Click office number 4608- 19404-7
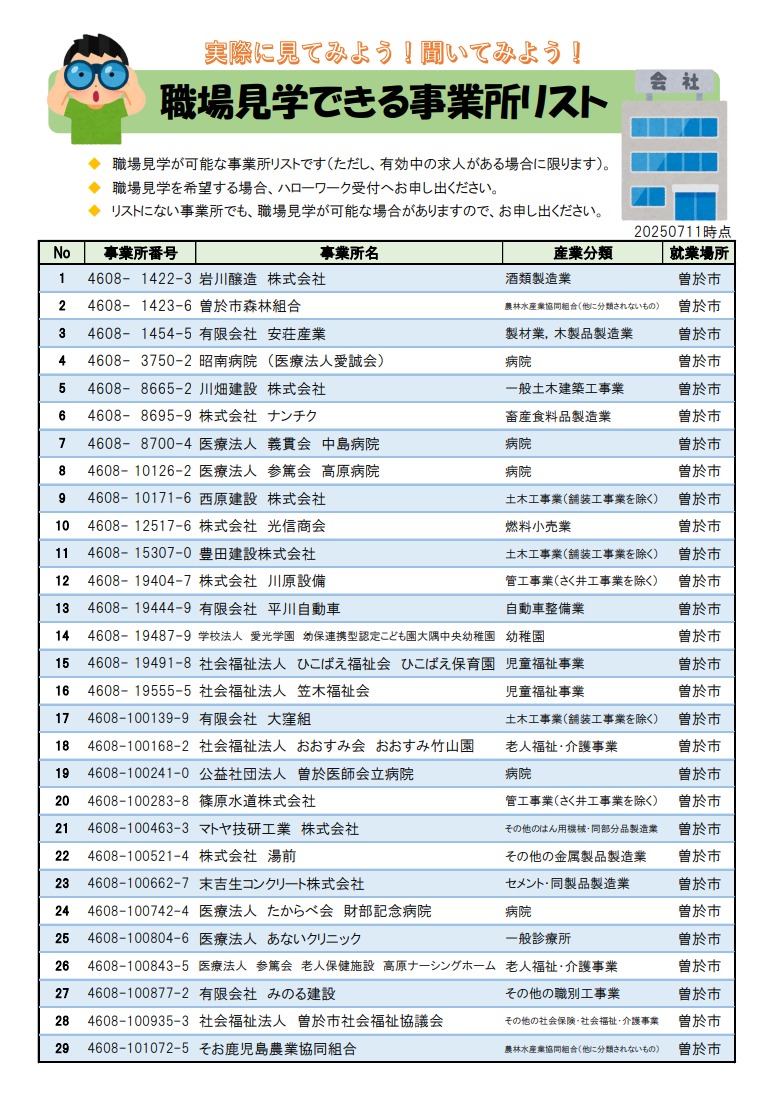The height and width of the screenshot is (1099, 774). point(140,581)
